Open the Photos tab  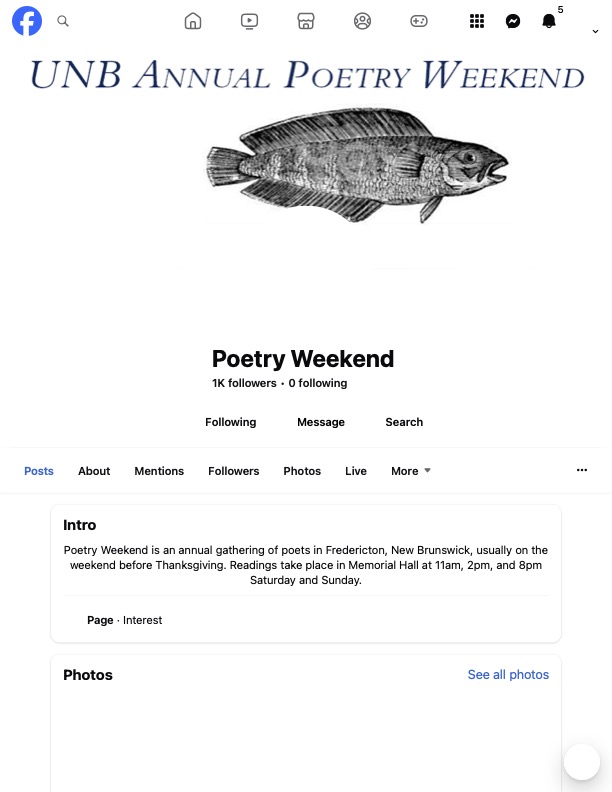click(302, 471)
